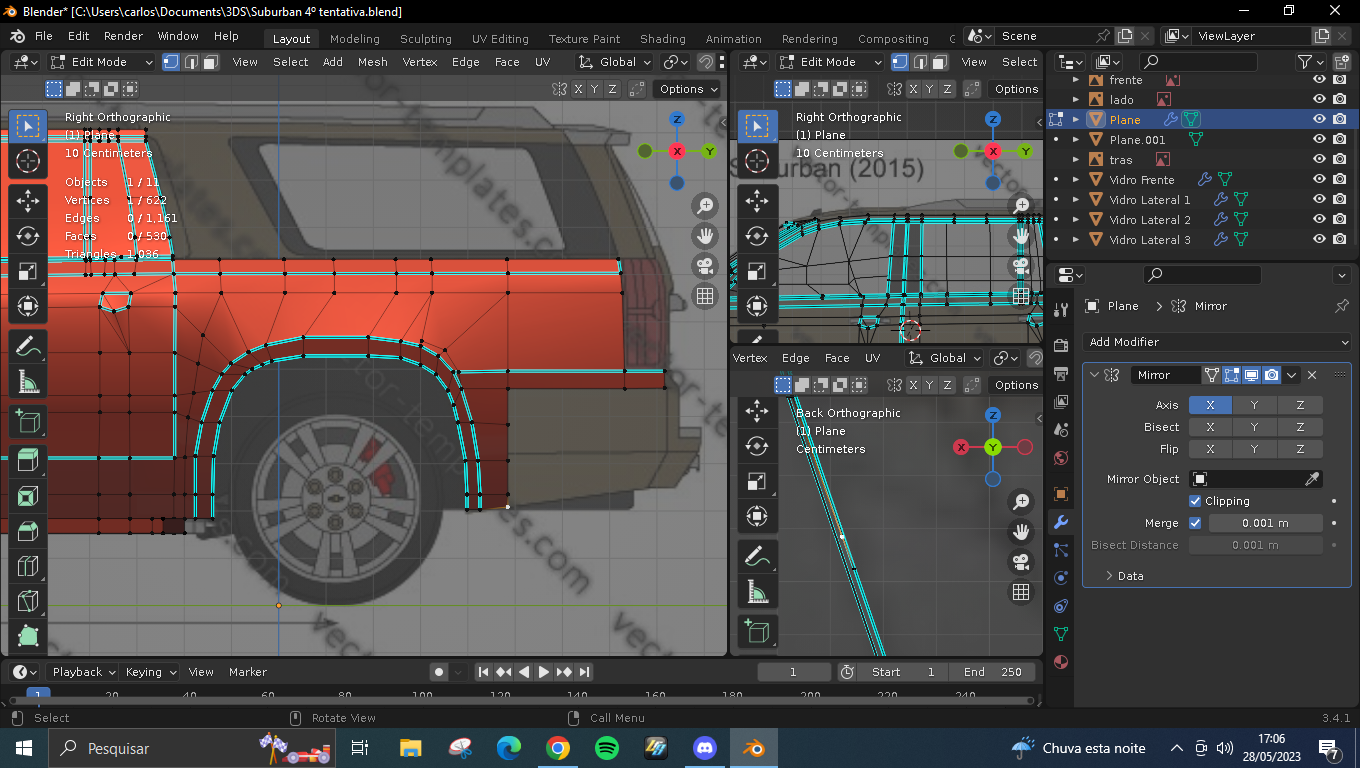Toggle the Clipping checkbox
1360x768 pixels.
tap(1195, 501)
